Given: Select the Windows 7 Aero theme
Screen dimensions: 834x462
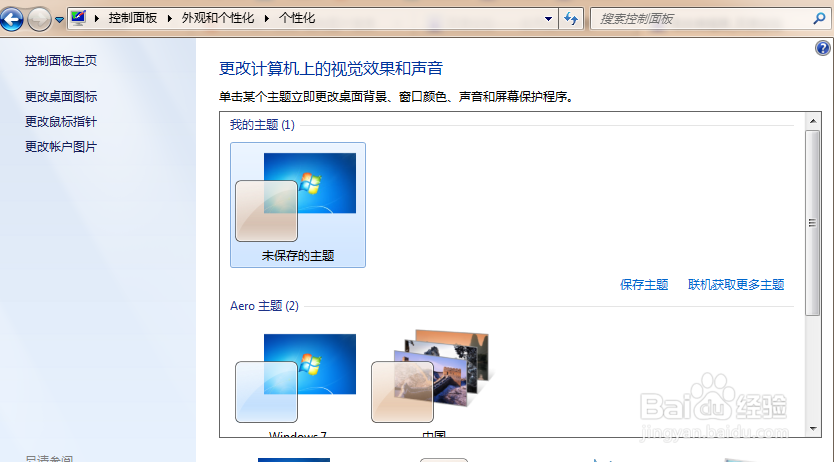Looking at the screenshot, I should point(298,384).
